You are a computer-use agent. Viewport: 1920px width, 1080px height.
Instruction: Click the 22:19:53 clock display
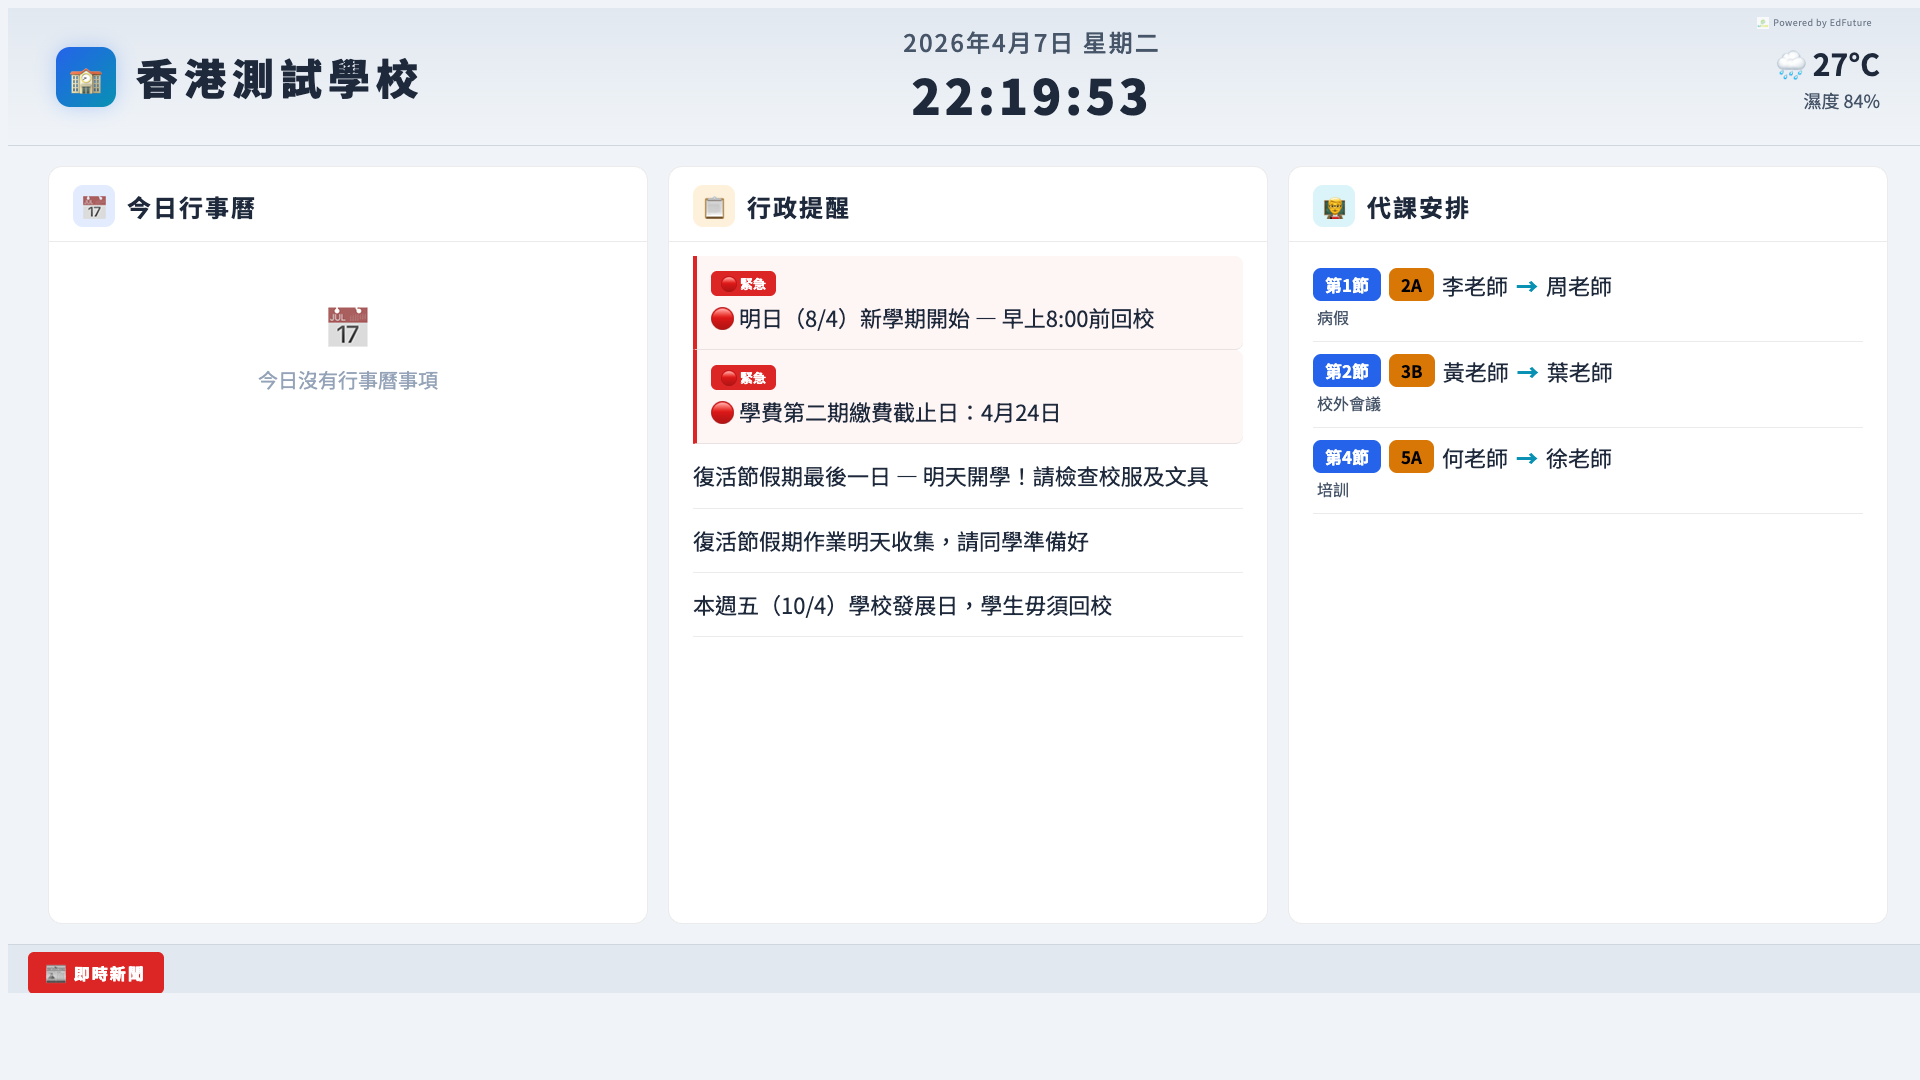pyautogui.click(x=1030, y=97)
